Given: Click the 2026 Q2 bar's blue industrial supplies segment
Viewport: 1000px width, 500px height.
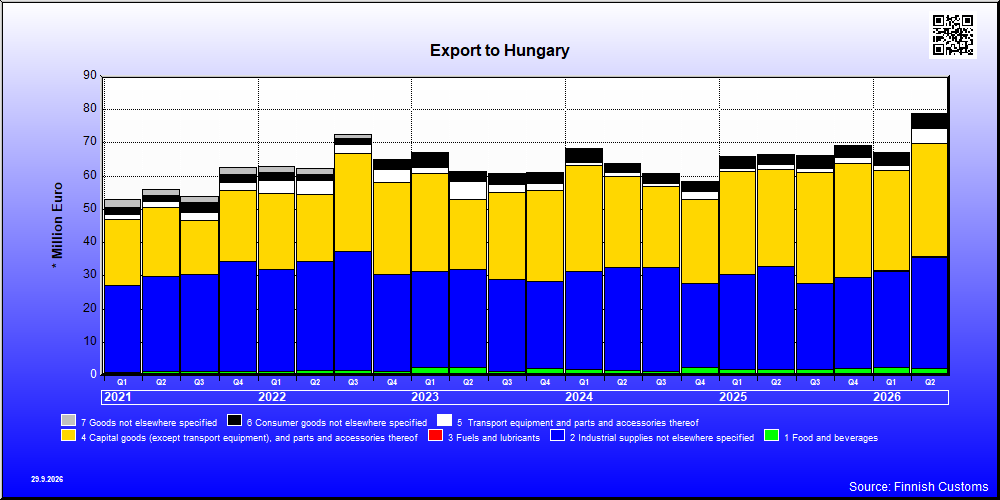Looking at the screenshot, I should (929, 313).
